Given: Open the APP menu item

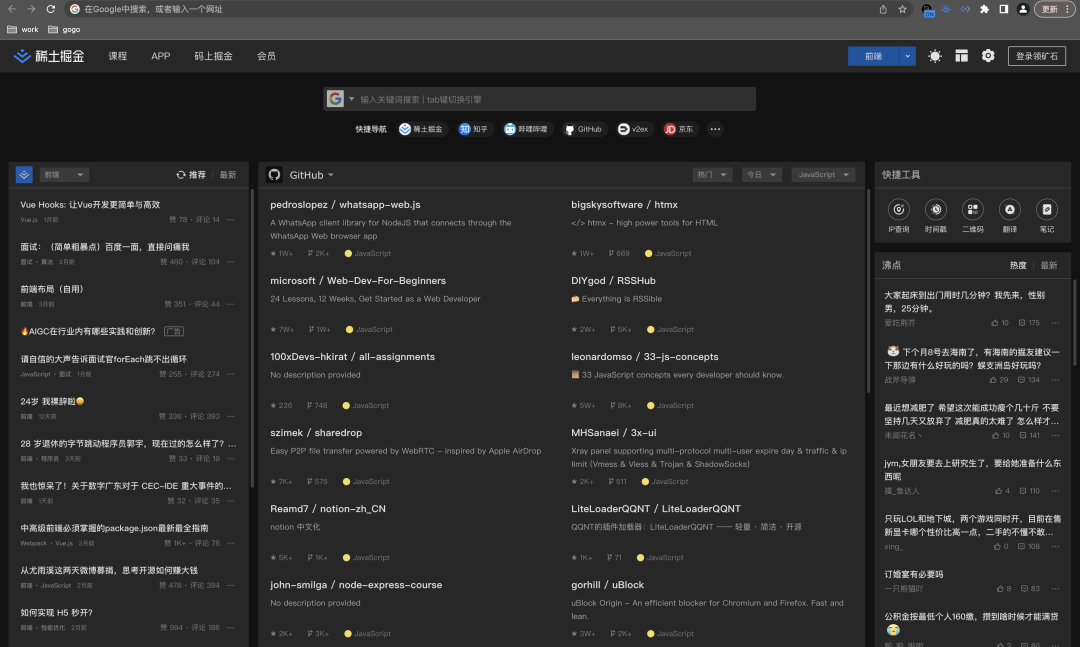Looking at the screenshot, I should (x=160, y=56).
